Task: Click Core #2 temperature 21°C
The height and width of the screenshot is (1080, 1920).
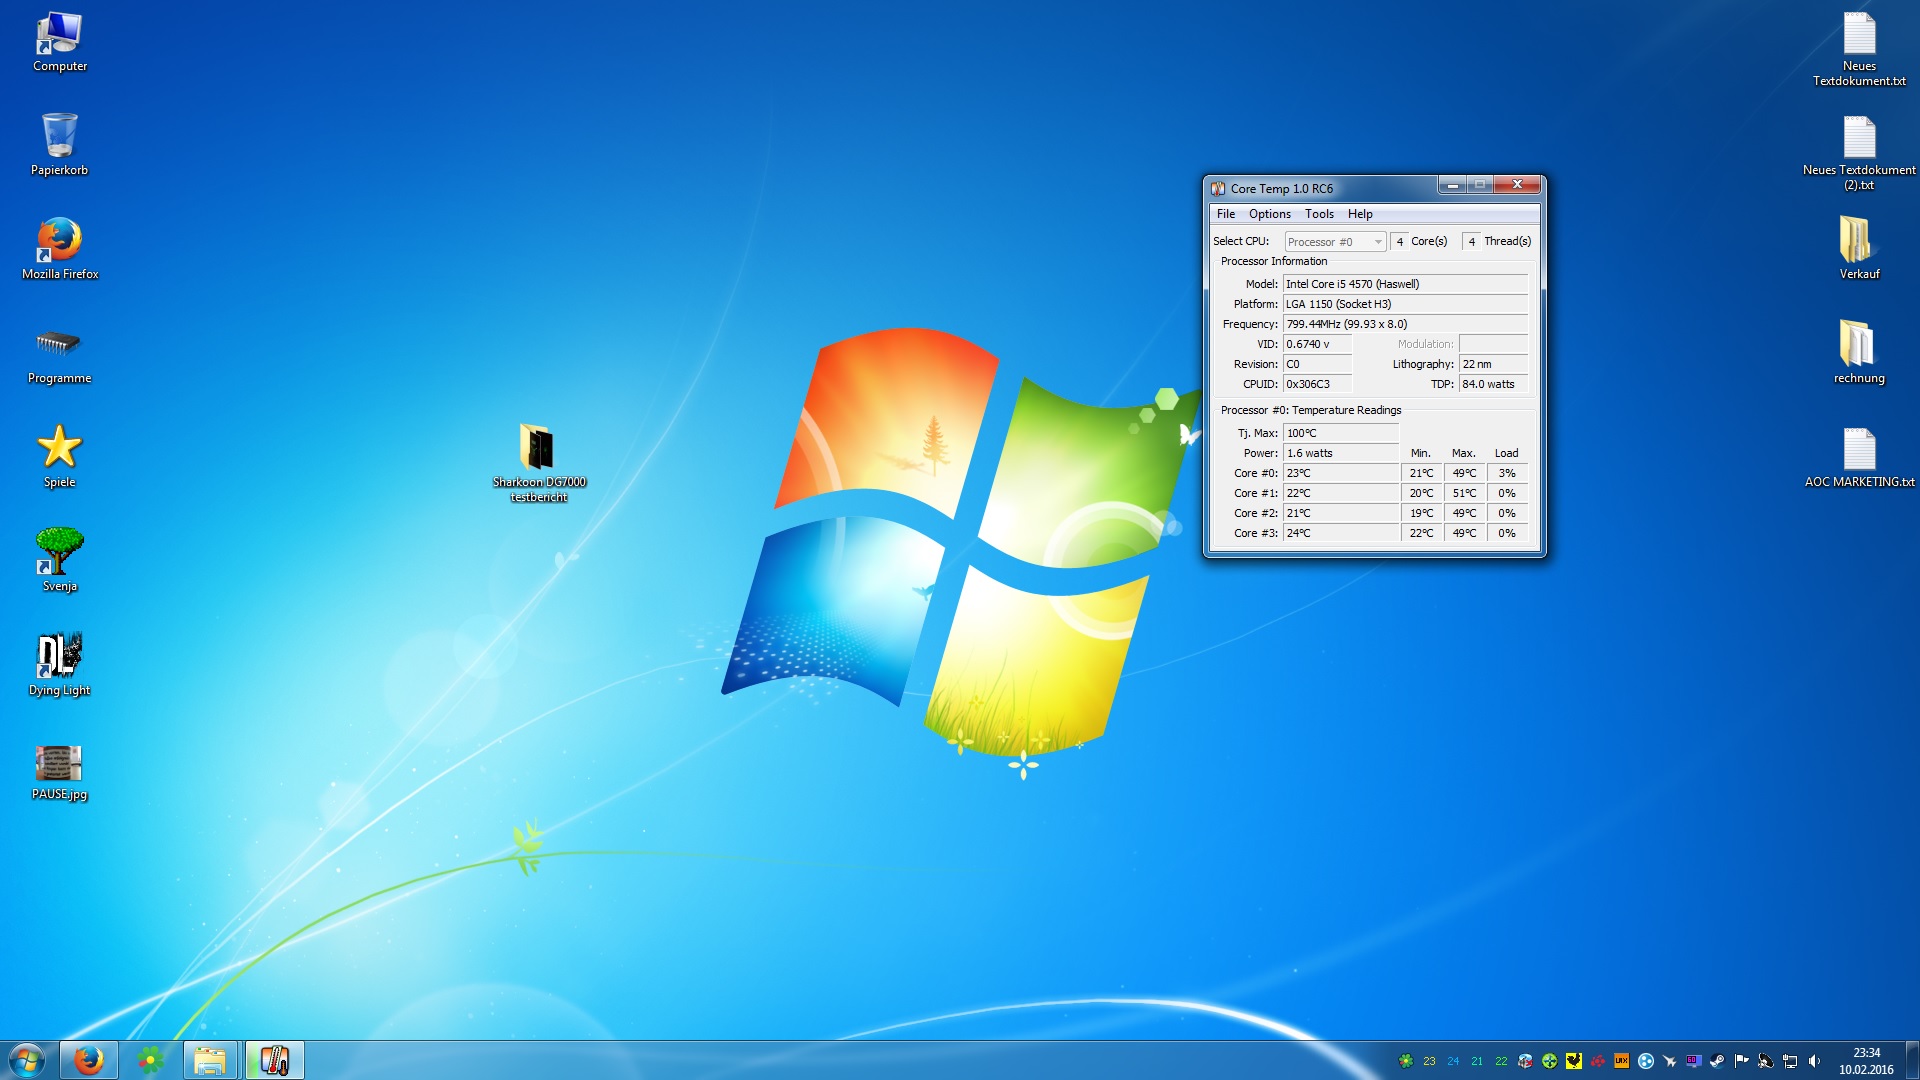Action: tap(1341, 513)
